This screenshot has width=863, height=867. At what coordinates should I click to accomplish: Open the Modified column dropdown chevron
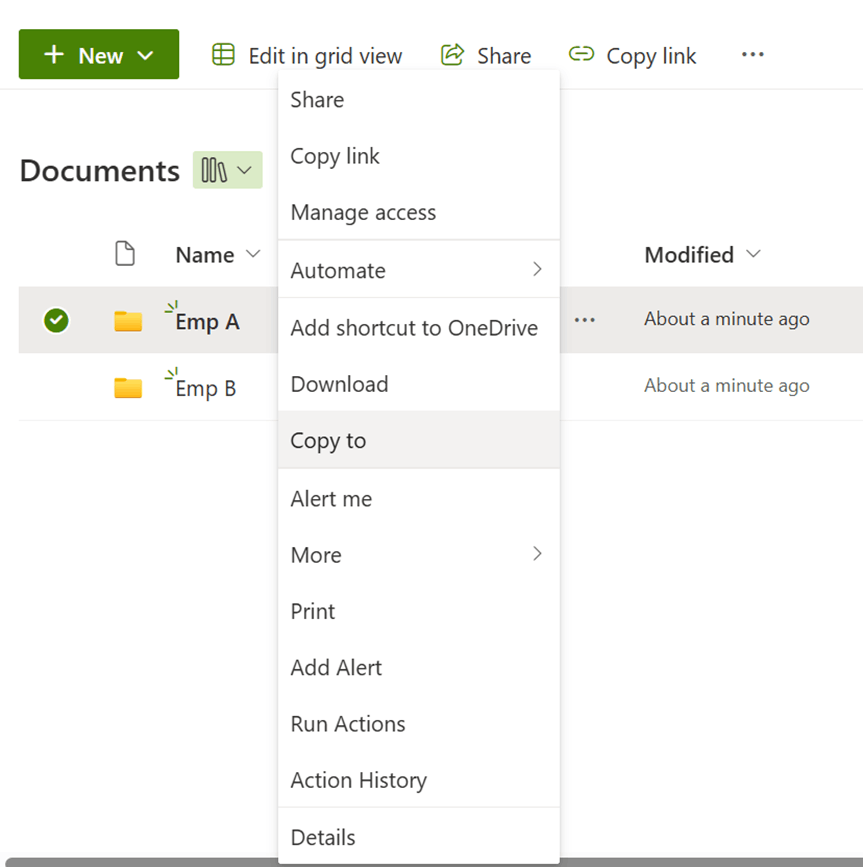coord(753,254)
